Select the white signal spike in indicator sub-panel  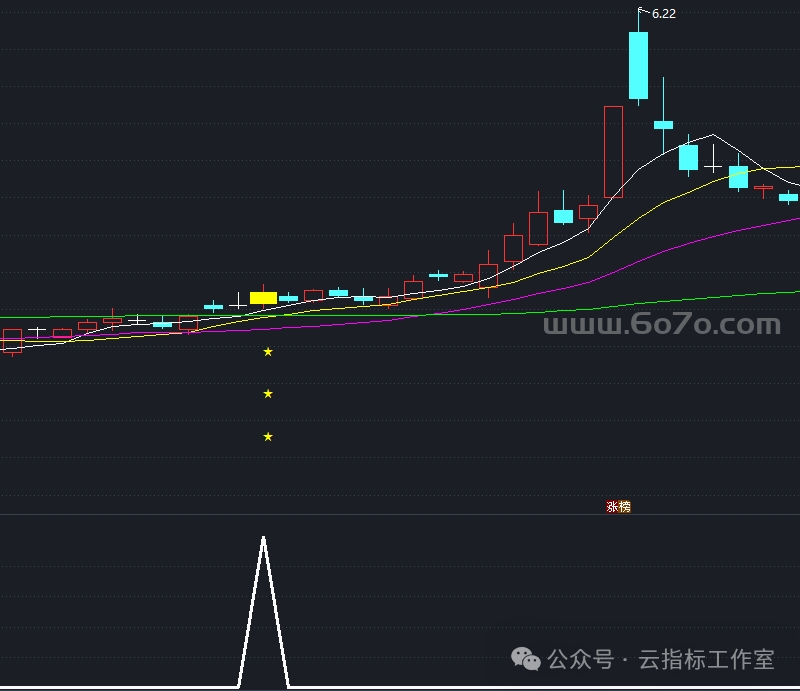tap(263, 611)
